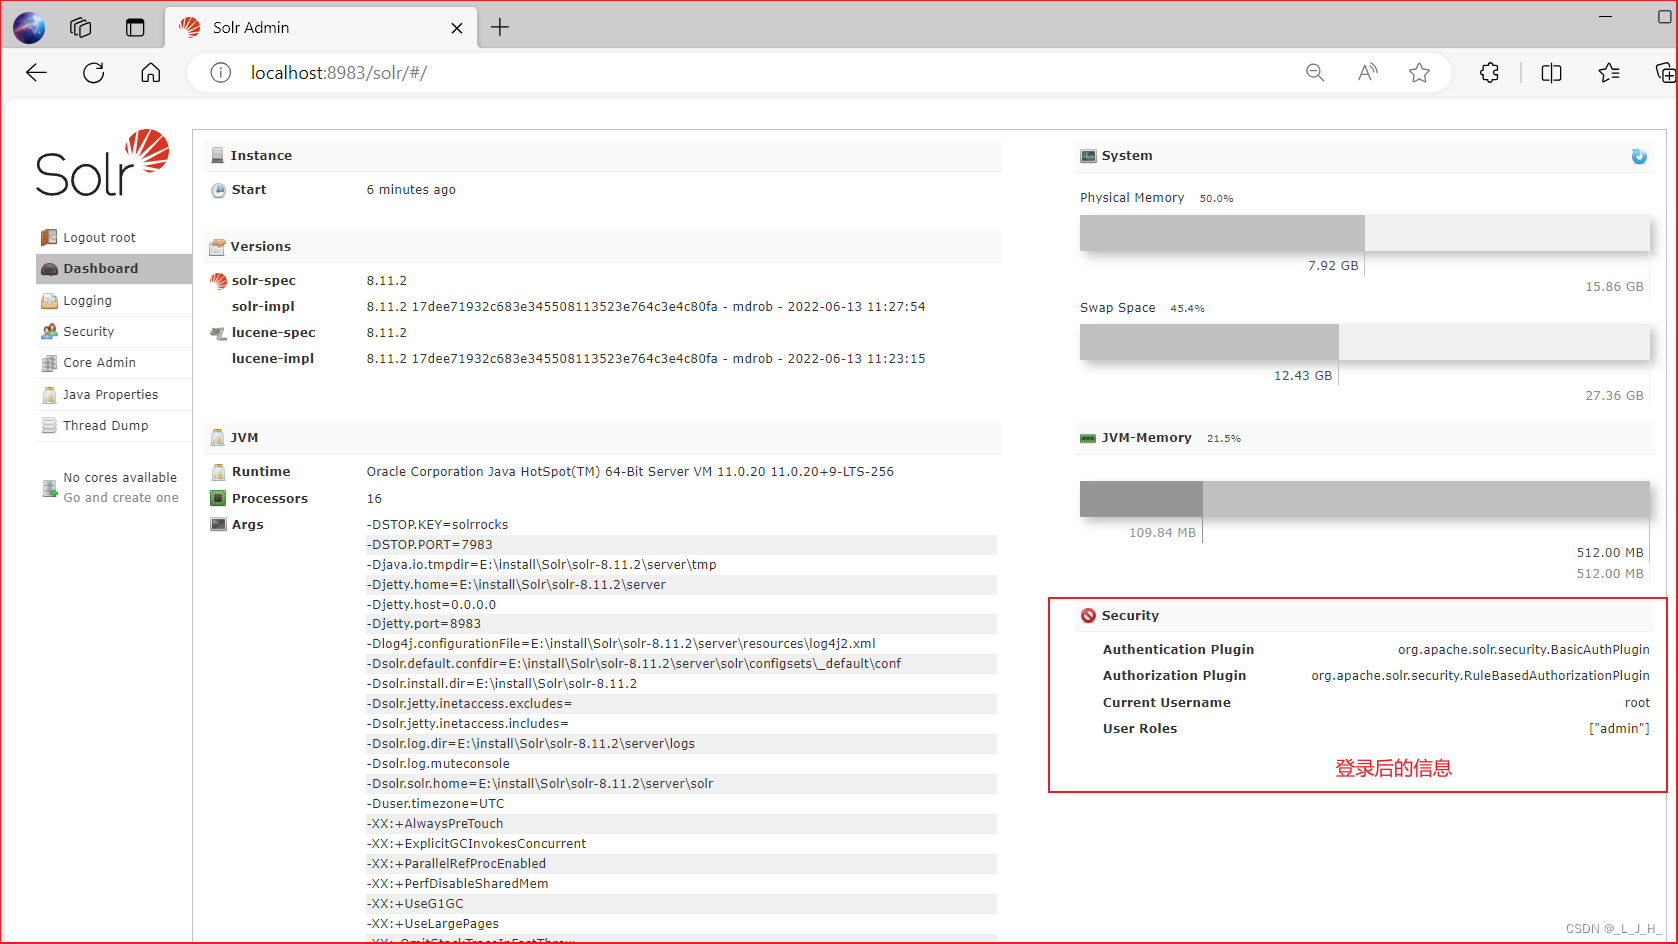
Task: Click the Security users icon in sidebar
Action: point(49,332)
